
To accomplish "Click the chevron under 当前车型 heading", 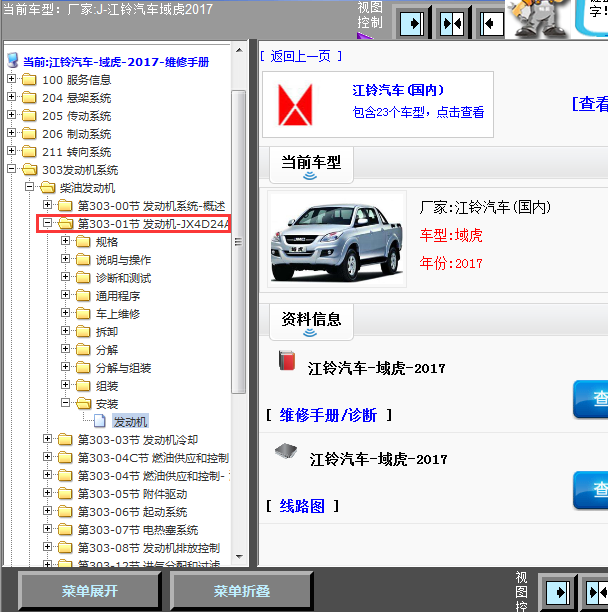I will tap(310, 176).
